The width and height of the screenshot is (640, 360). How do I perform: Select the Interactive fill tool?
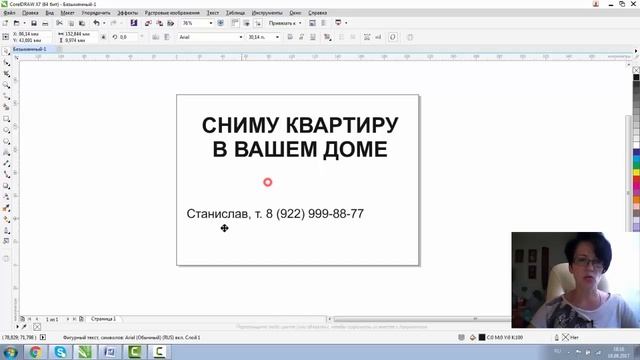(x=6, y=219)
